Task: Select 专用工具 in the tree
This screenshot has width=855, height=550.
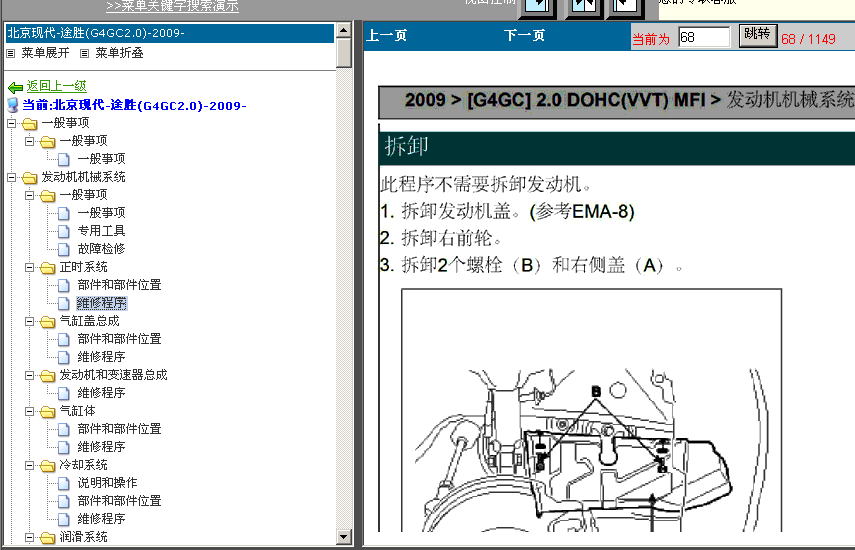Action: pos(101,231)
